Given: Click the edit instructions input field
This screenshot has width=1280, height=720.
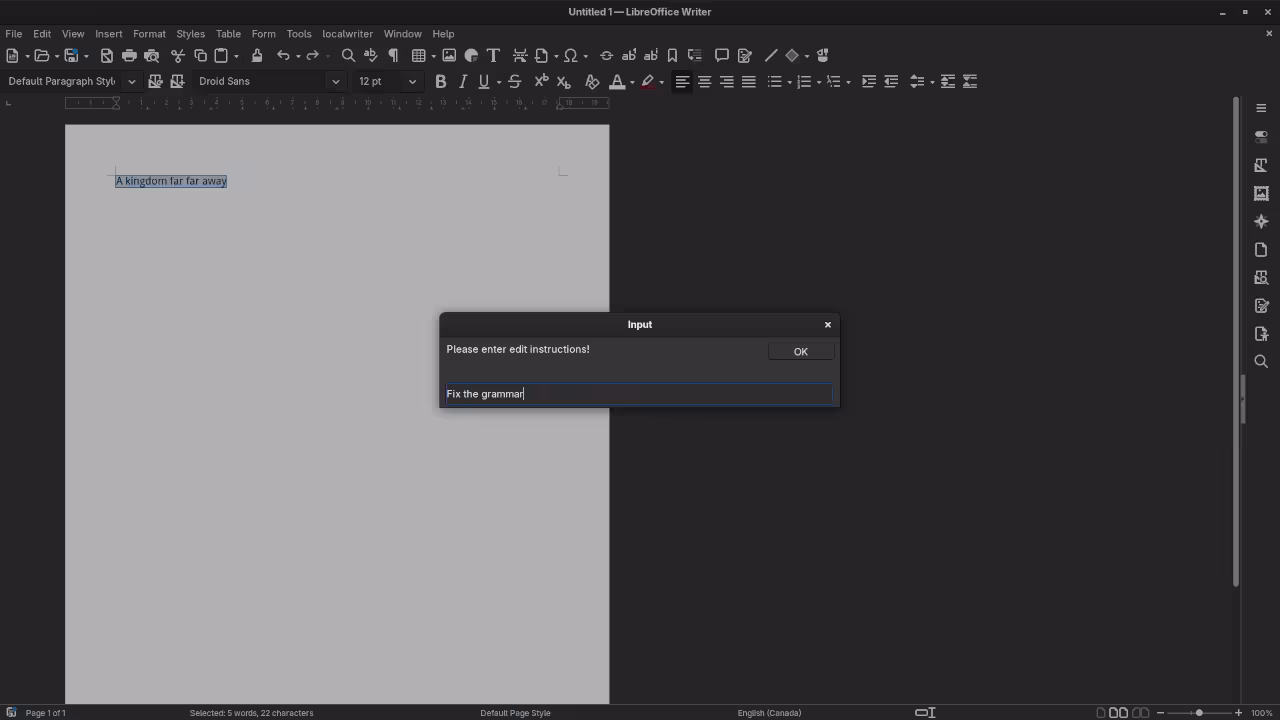Looking at the screenshot, I should pyautogui.click(x=639, y=393).
